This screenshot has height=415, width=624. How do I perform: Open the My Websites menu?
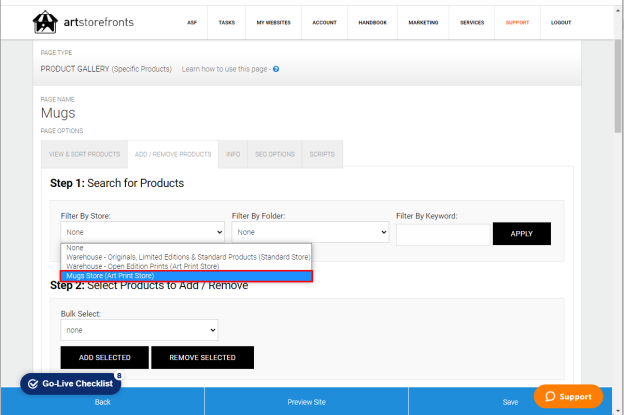[x=273, y=23]
